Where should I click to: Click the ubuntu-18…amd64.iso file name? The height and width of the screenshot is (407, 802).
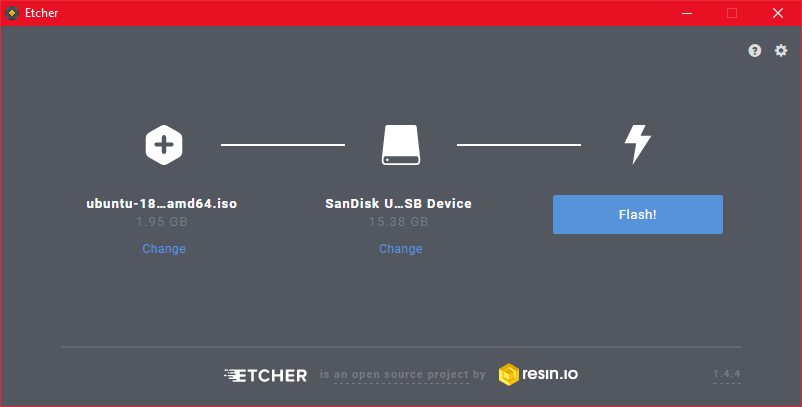point(162,204)
